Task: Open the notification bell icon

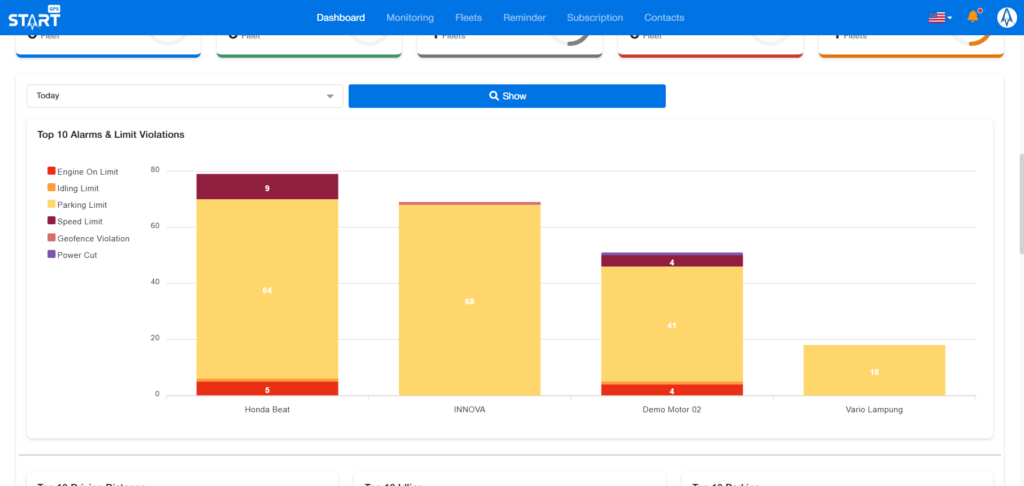Action: (972, 17)
